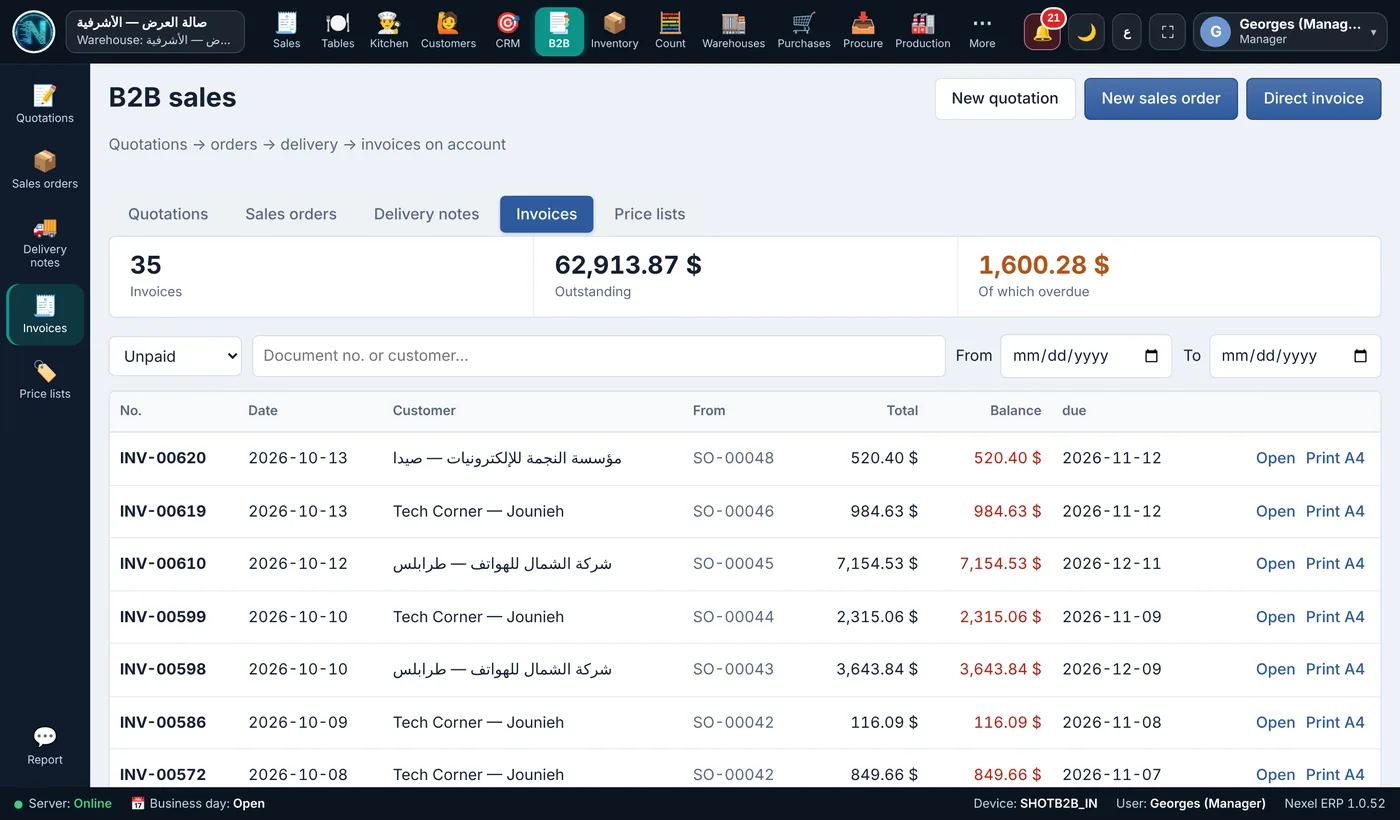The width and height of the screenshot is (1400, 820).
Task: Open Delivery notes in the left sidebar
Action: 45,242
